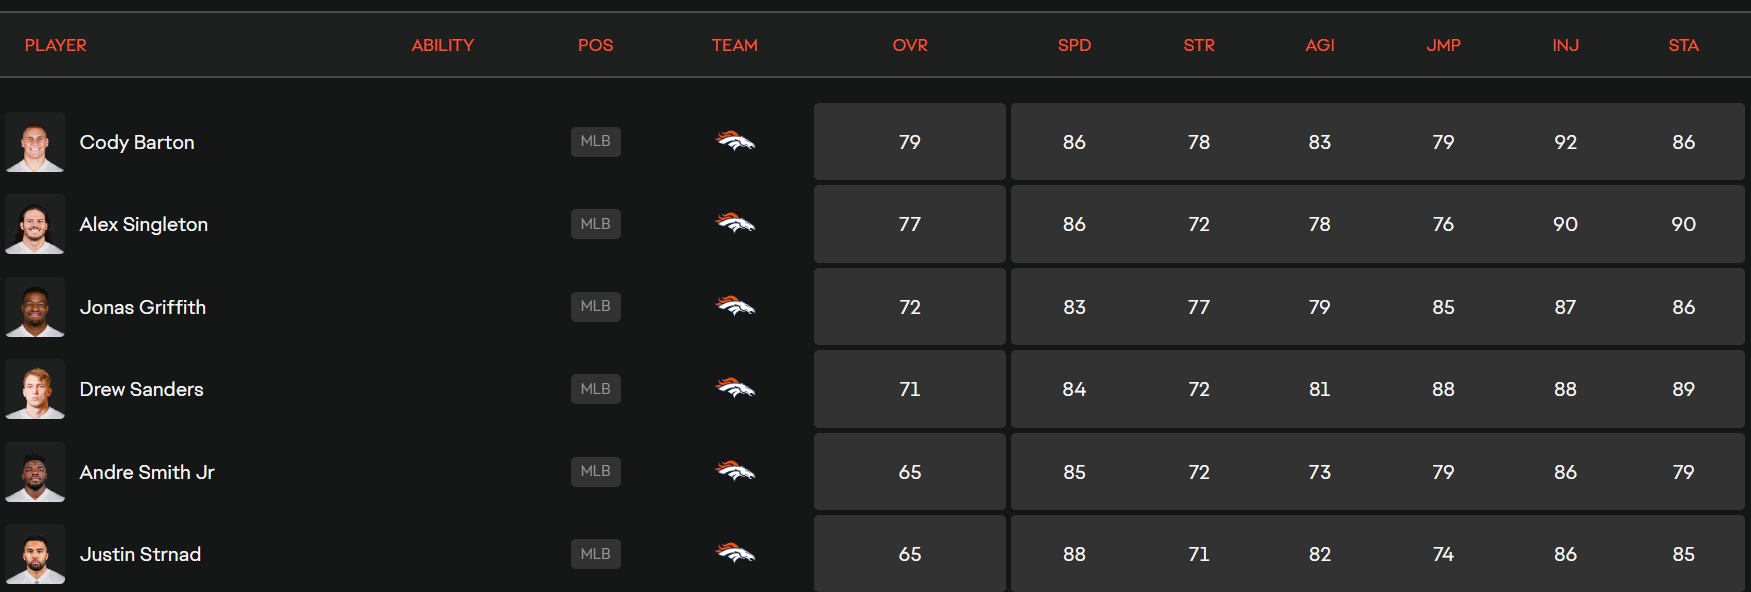This screenshot has width=1751, height=592.
Task: Open the Jonas Griffith player link
Action: [x=143, y=307]
